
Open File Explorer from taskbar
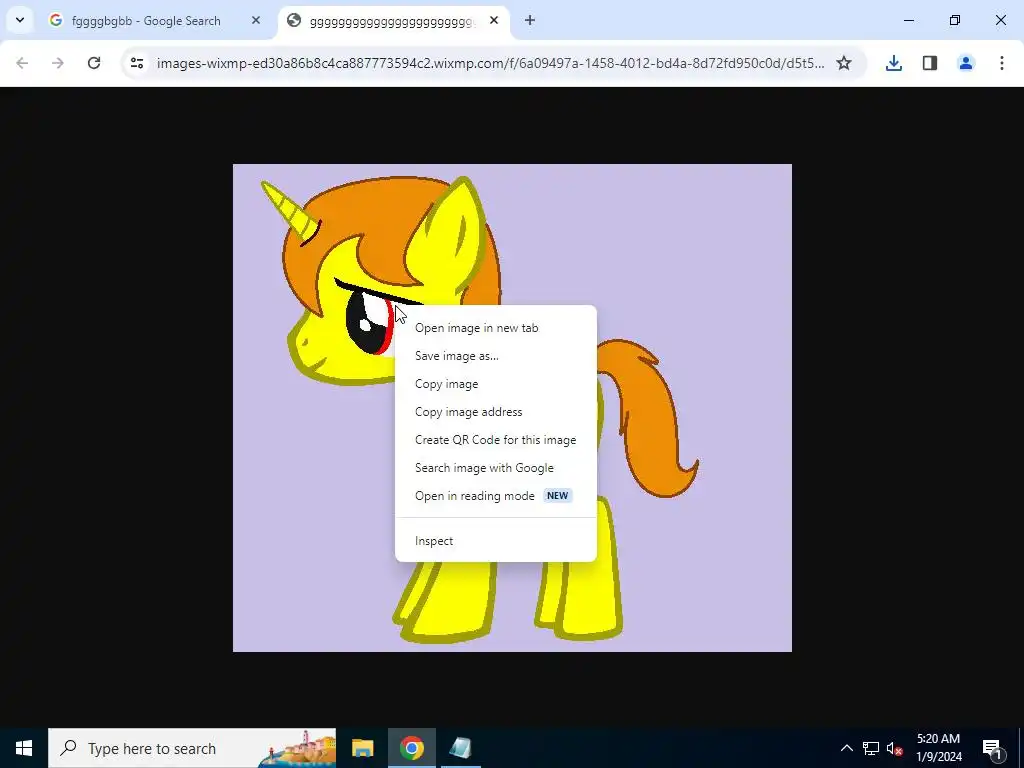(x=362, y=748)
